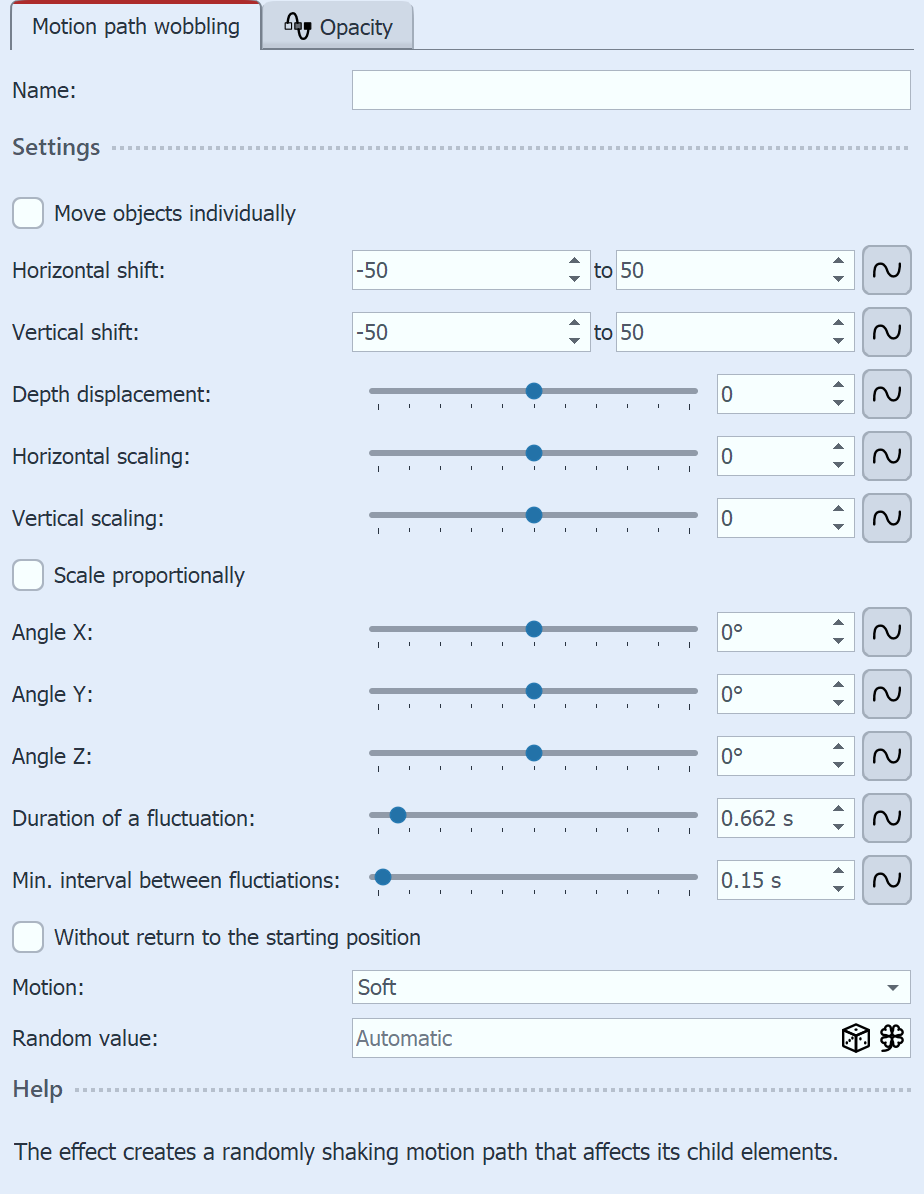Check Scale proportionally
Screen dimensions: 924x1194
[x=27, y=575]
